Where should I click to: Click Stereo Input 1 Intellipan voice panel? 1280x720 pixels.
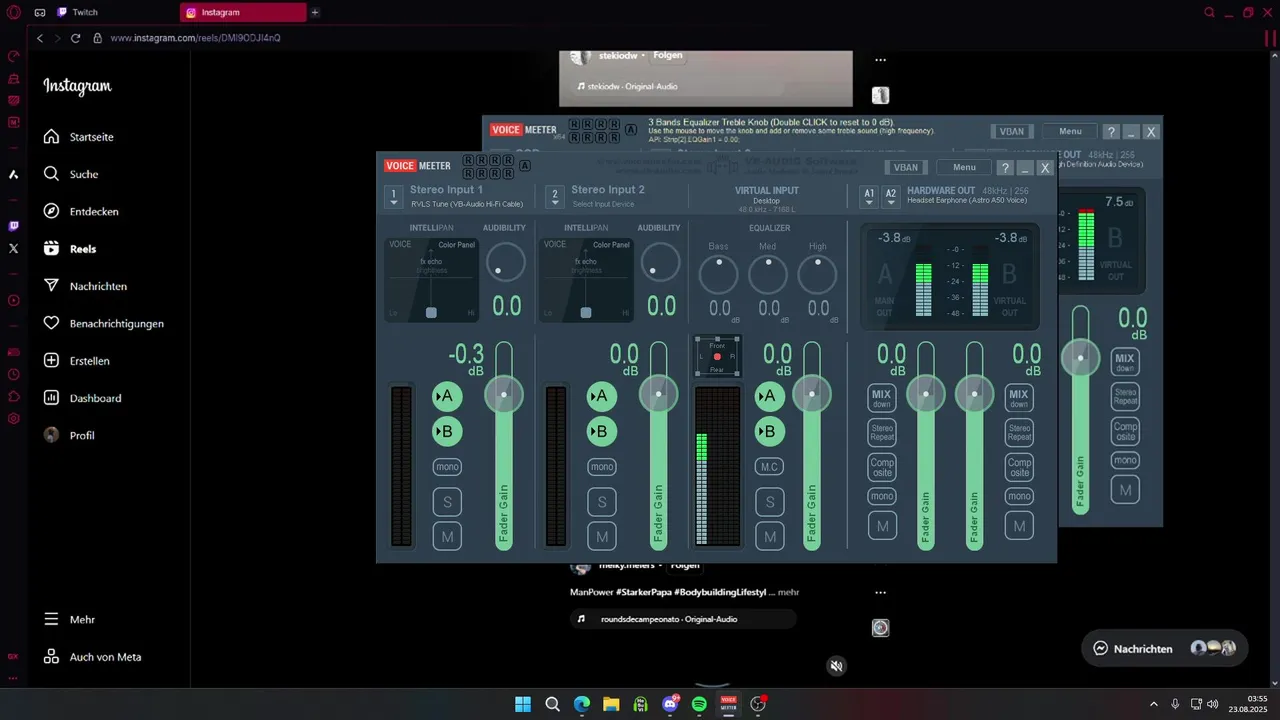tap(431, 280)
